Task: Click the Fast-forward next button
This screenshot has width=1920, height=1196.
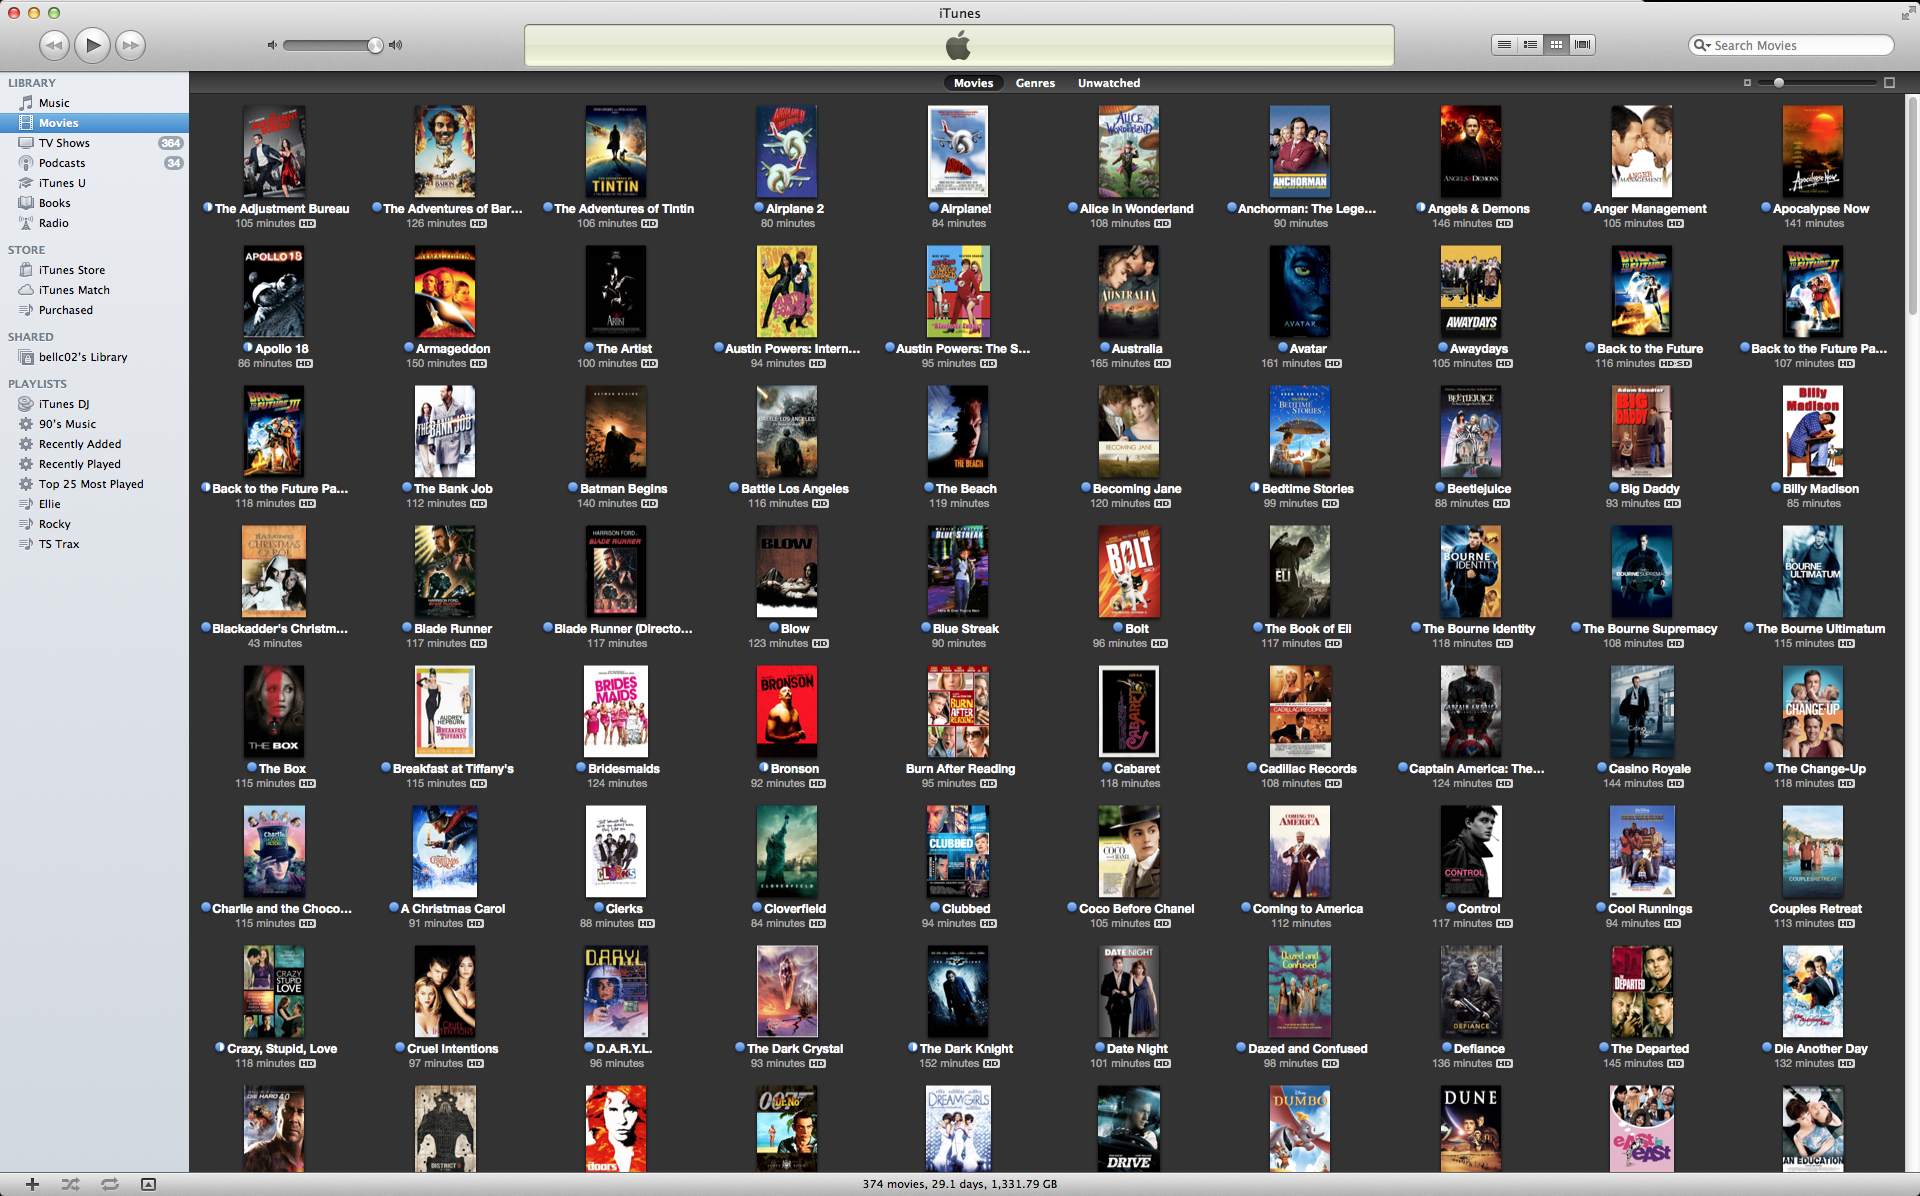Action: point(130,45)
